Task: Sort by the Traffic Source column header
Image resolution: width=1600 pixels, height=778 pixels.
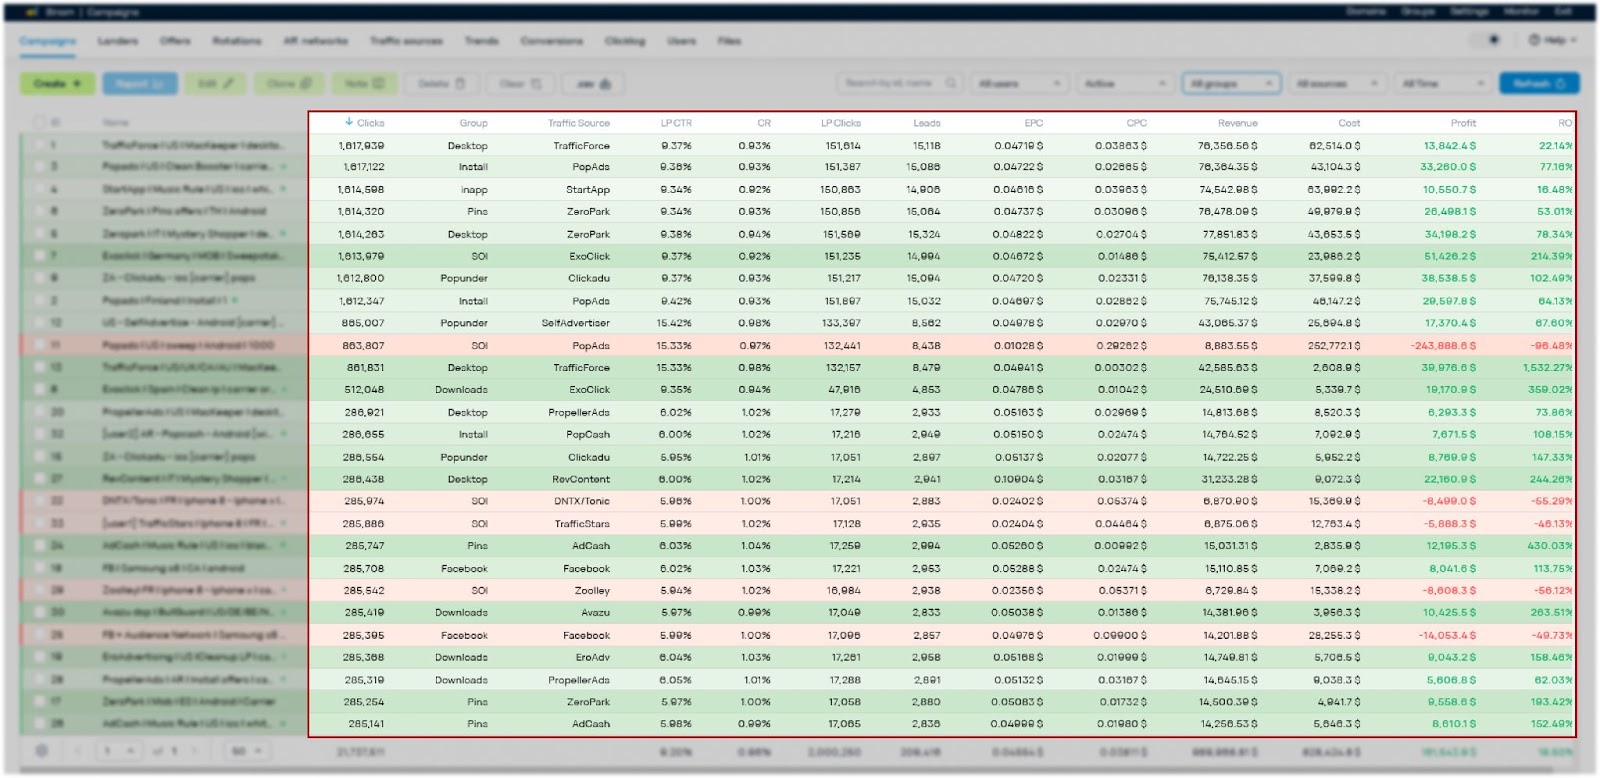Action: coord(578,123)
